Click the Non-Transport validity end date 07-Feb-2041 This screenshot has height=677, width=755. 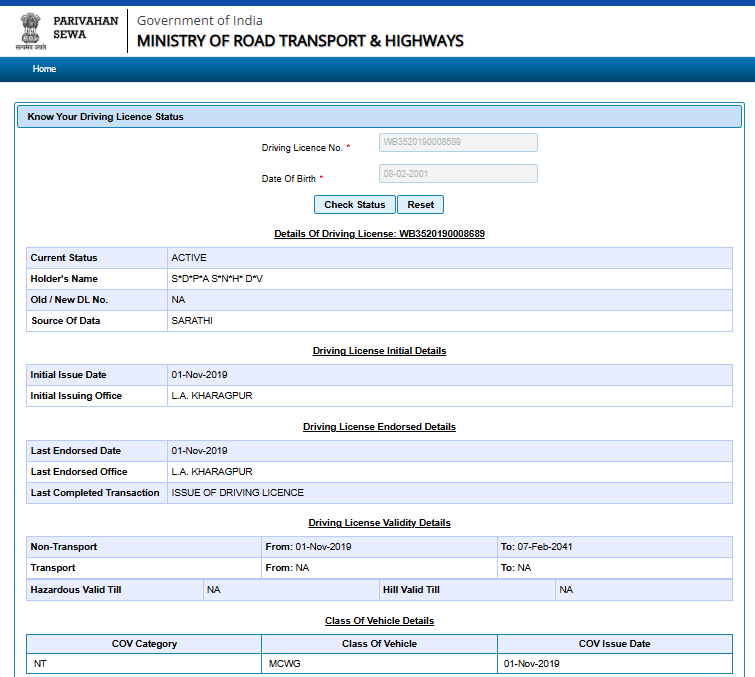(x=544, y=547)
